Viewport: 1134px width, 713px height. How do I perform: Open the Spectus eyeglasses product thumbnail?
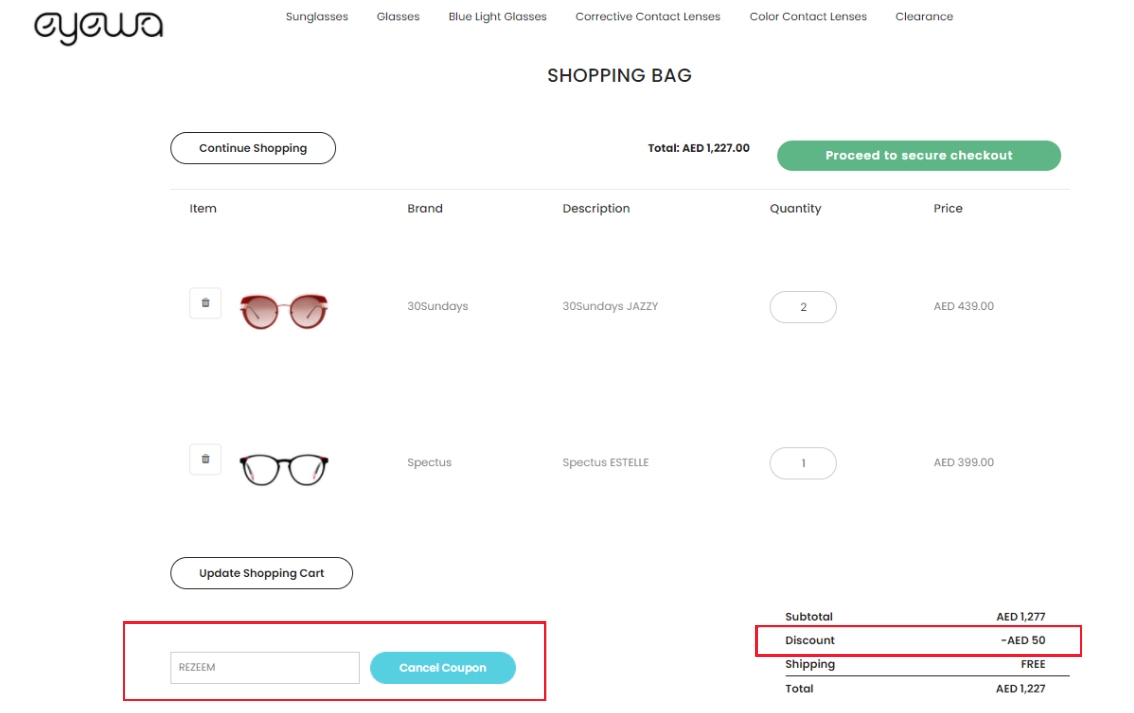[x=284, y=465]
